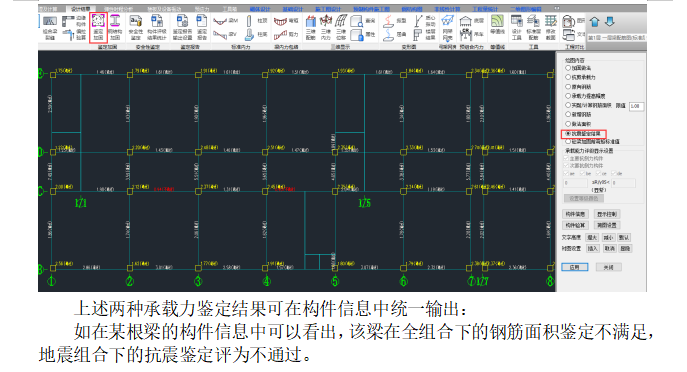This screenshot has width=687, height=372.
Task: Show the beam moment 梁M diagram icon
Action: (225, 21)
